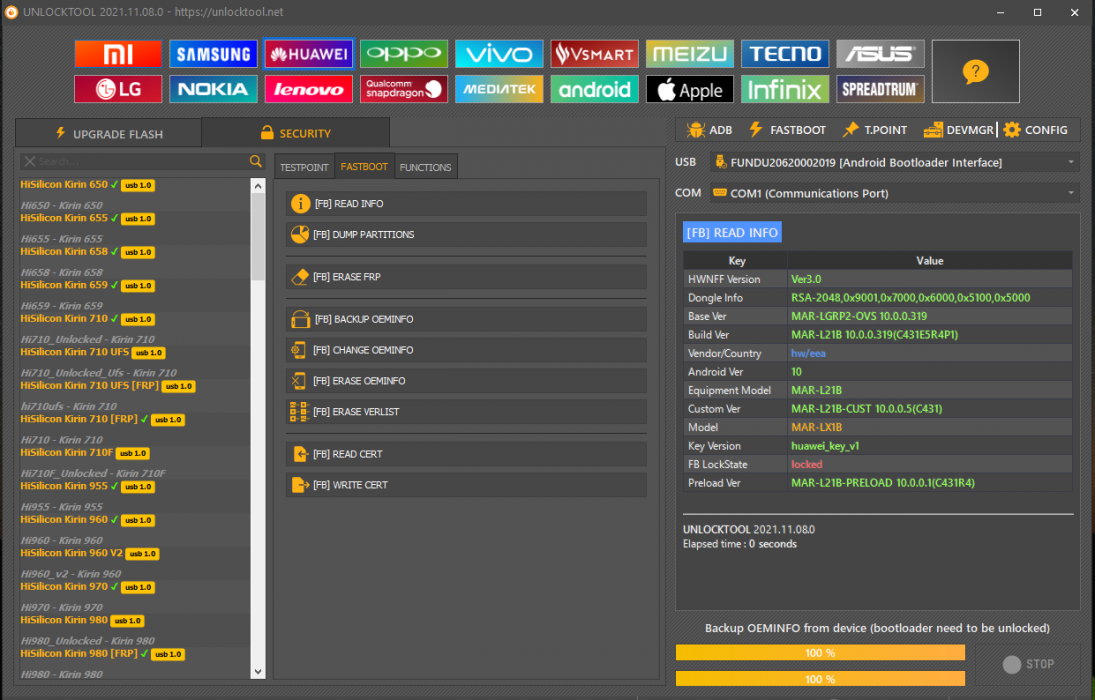Screen dimensions: 1095x700
Task: Select the Apple brand logo
Action: (690, 89)
